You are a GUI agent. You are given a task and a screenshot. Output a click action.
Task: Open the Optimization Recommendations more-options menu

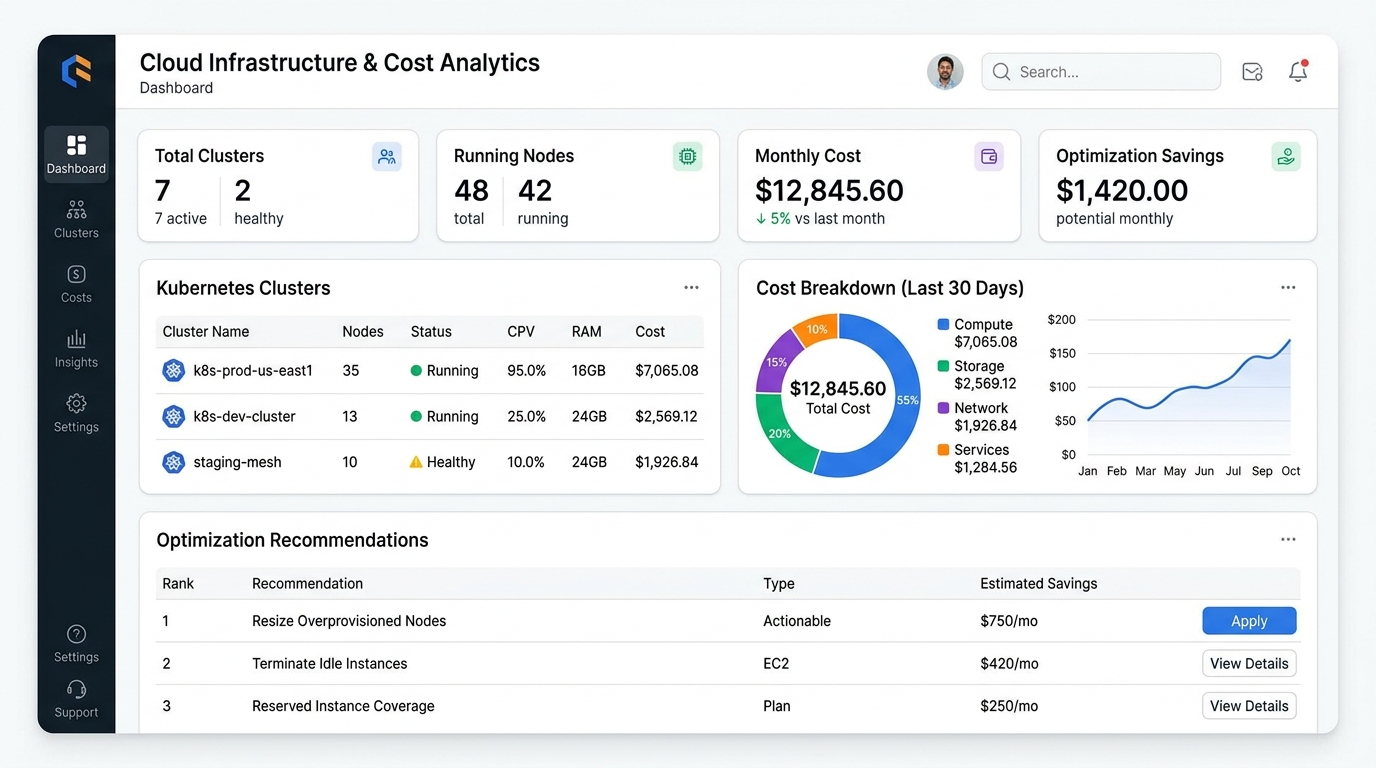(1288, 540)
